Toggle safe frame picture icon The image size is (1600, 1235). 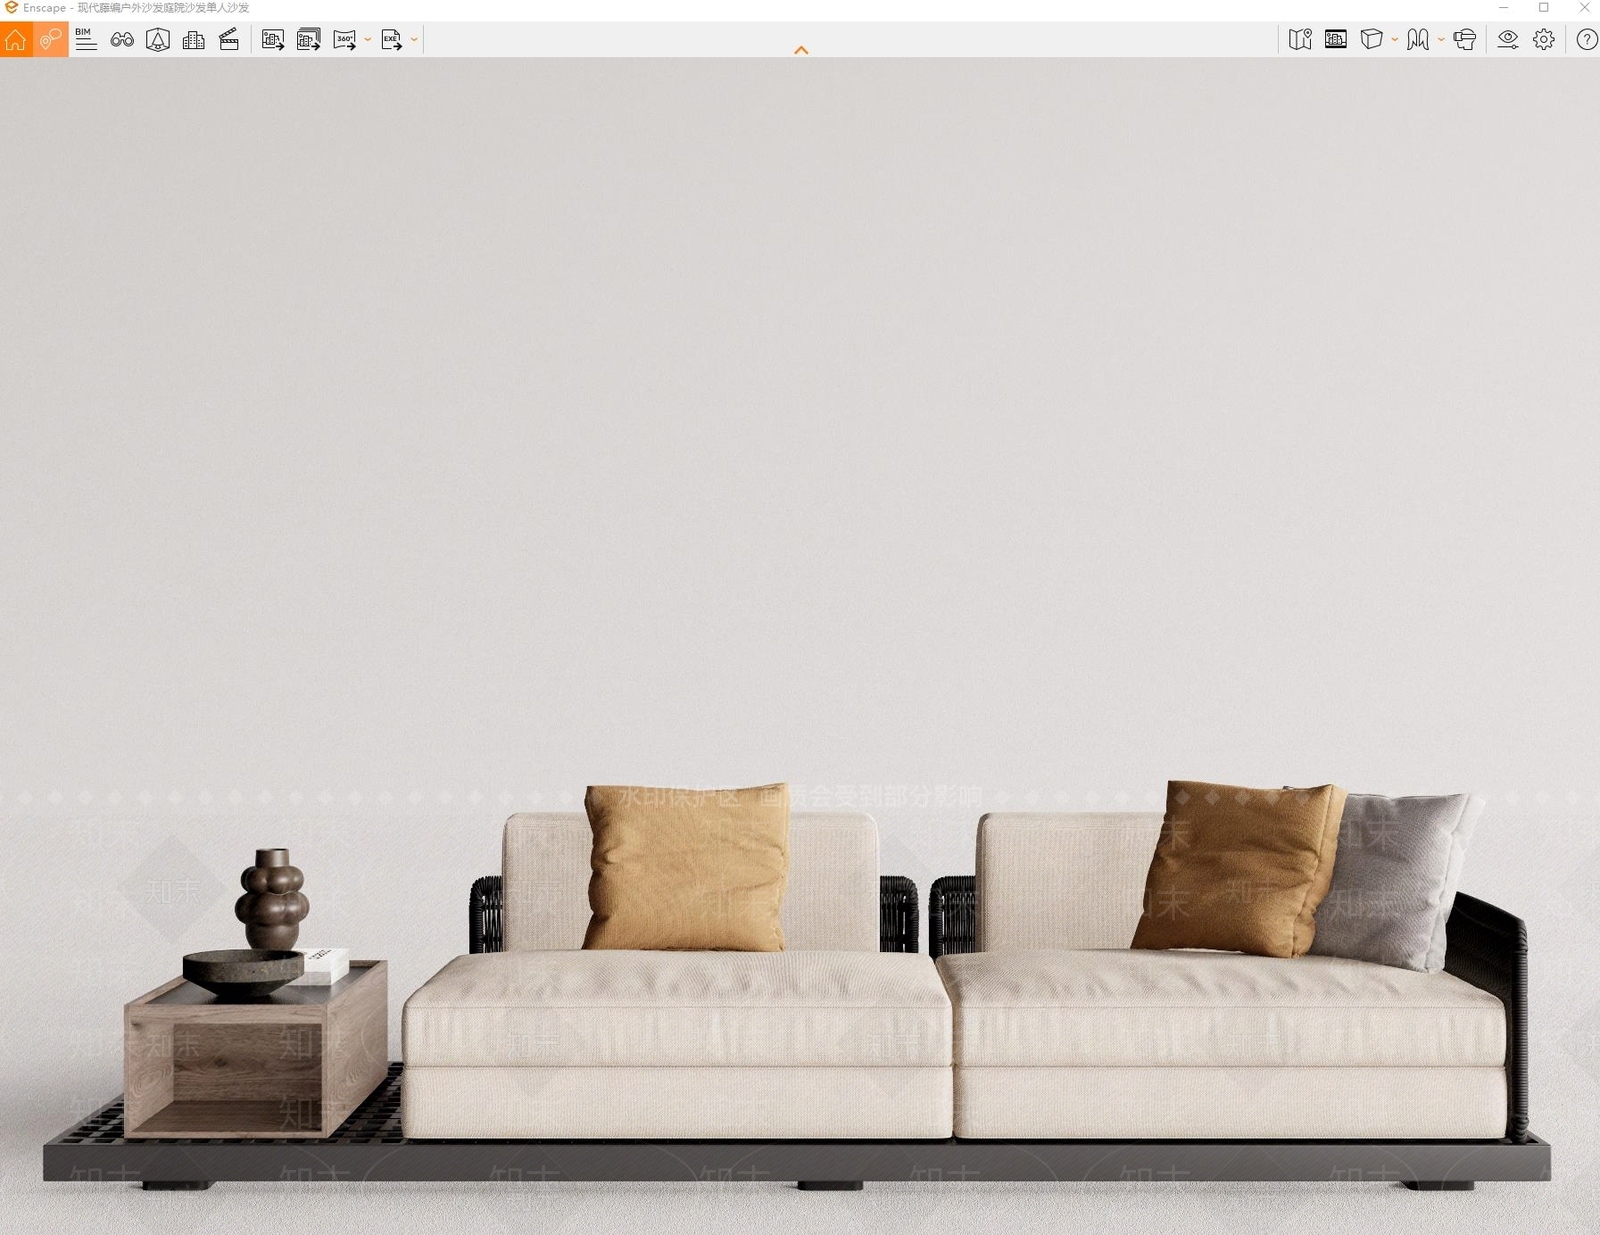(1336, 40)
